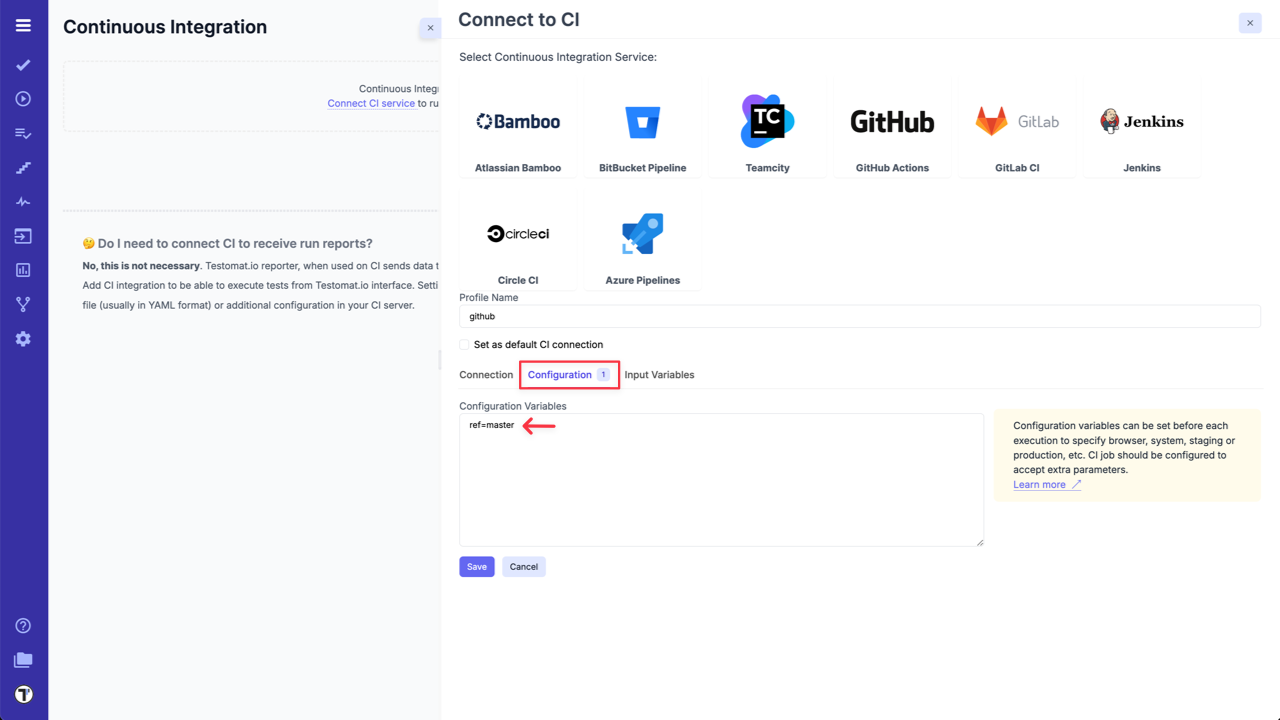This screenshot has width=1280, height=720.
Task: Enable Set as default CI connection
Action: pyautogui.click(x=465, y=345)
